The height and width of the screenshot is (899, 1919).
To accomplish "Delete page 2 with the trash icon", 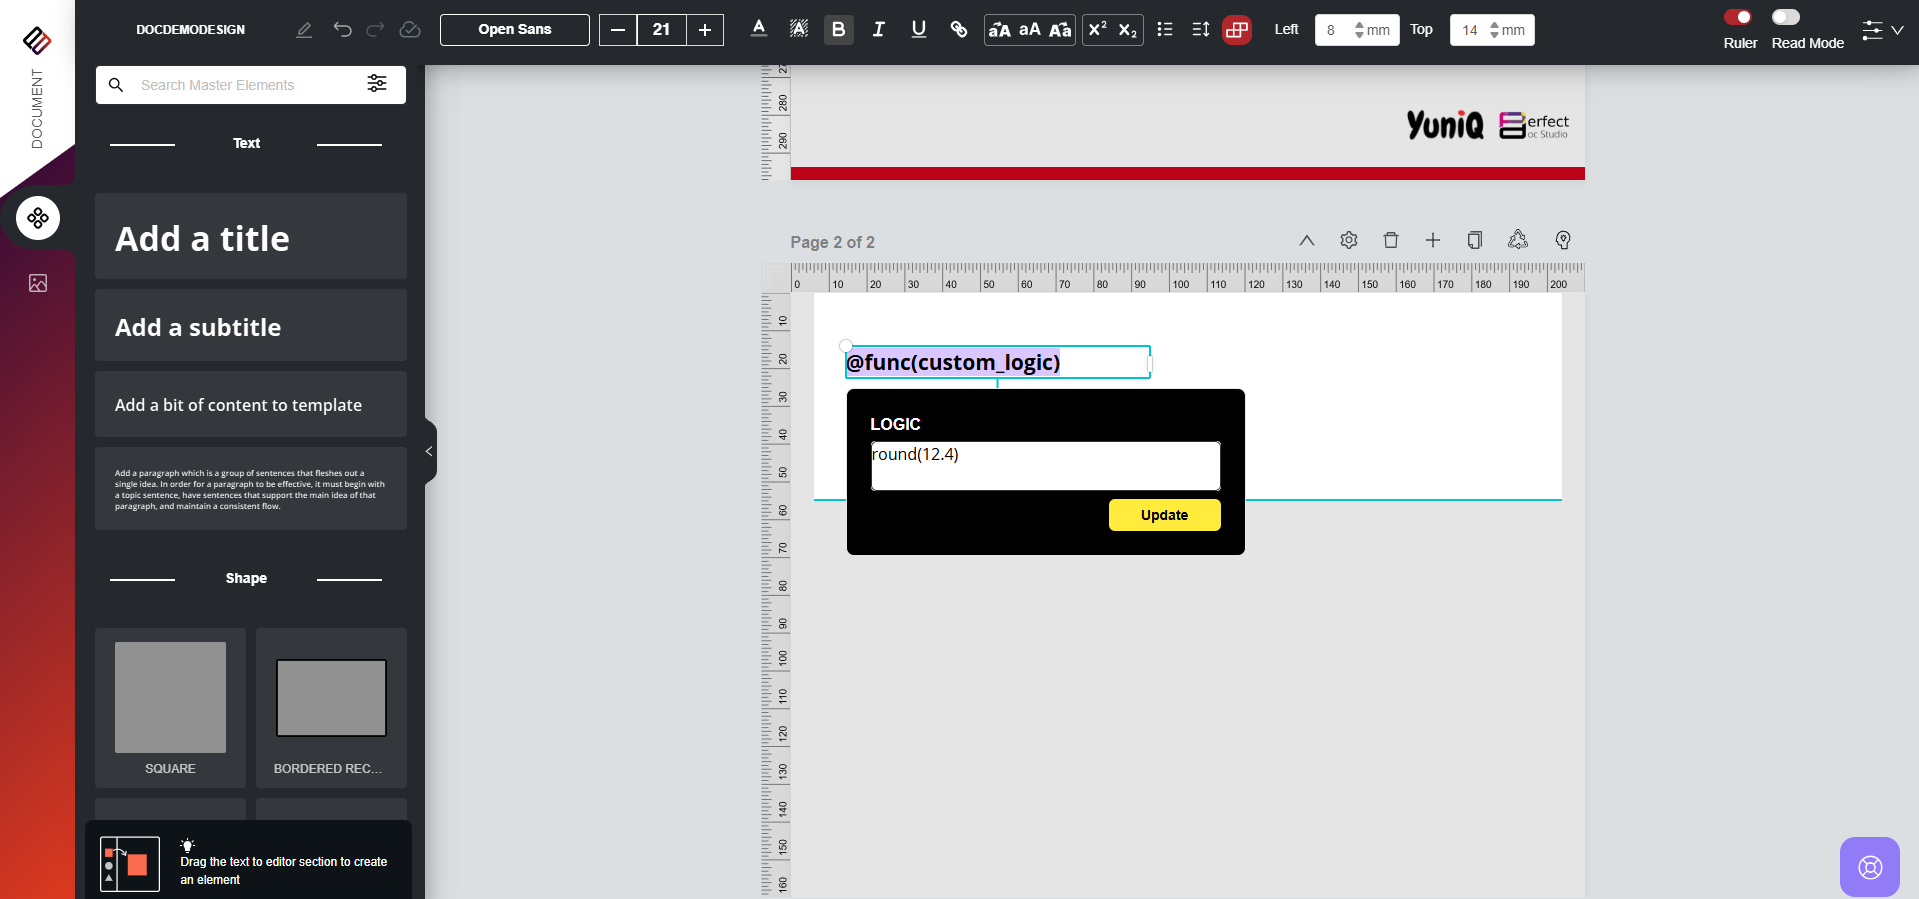I will 1390,240.
